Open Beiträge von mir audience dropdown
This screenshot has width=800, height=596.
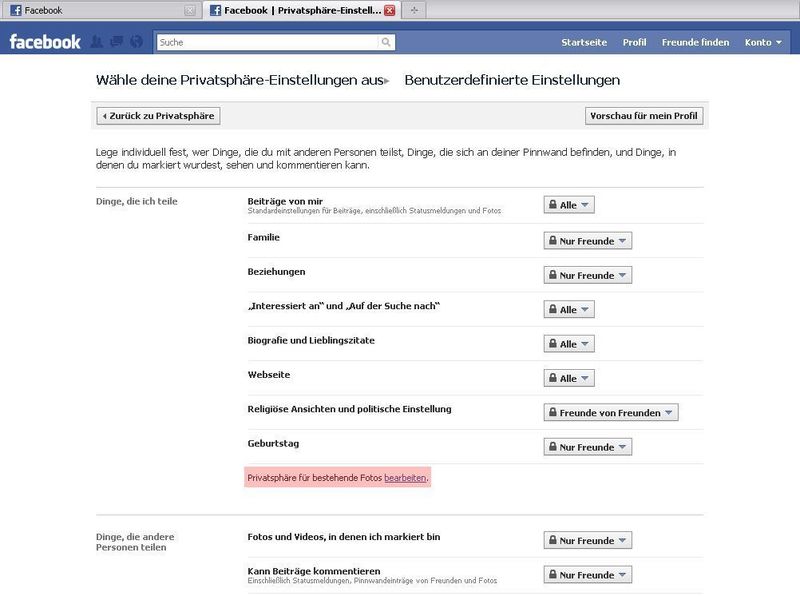point(569,205)
